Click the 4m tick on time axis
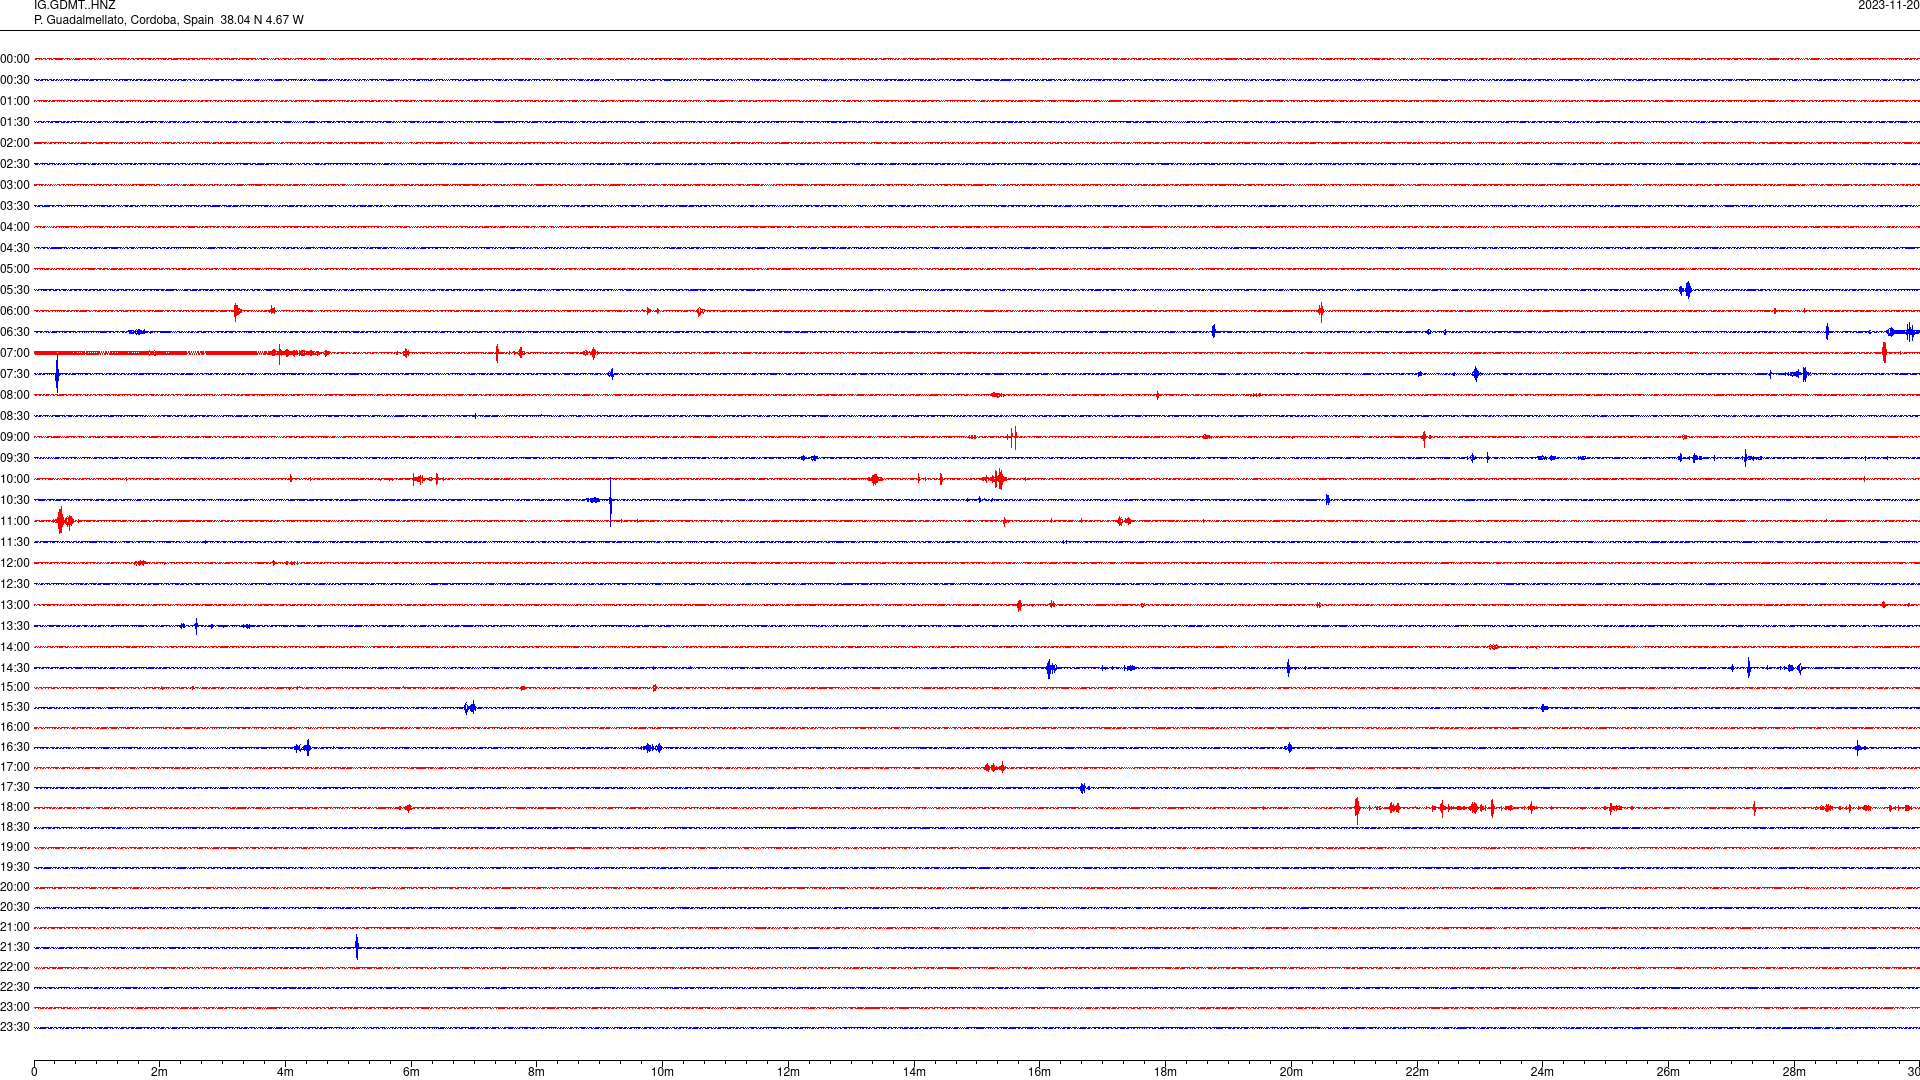 coord(285,1072)
